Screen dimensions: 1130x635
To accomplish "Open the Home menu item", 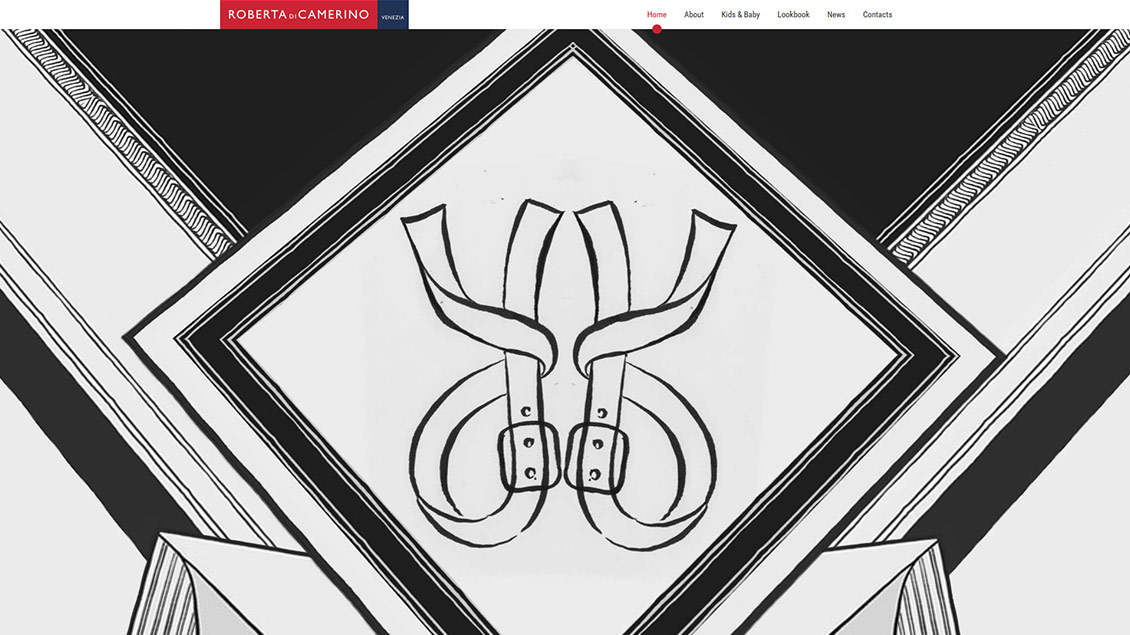I will pos(657,14).
